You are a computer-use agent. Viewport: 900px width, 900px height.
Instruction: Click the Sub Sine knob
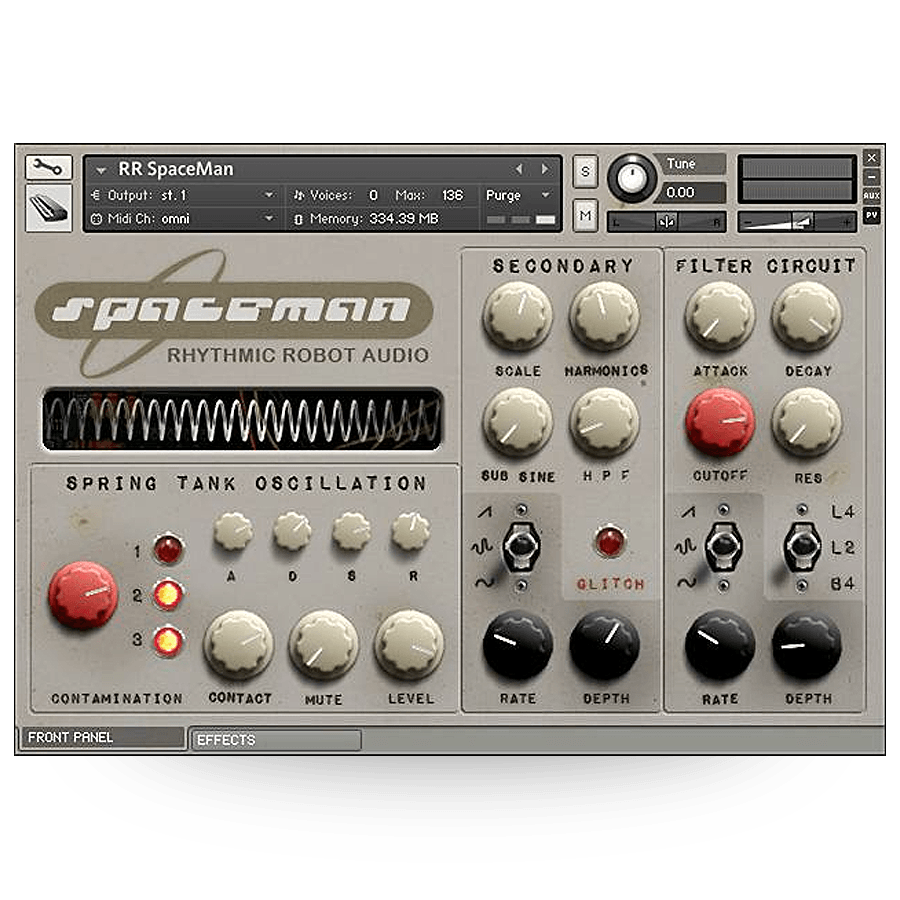tap(518, 423)
